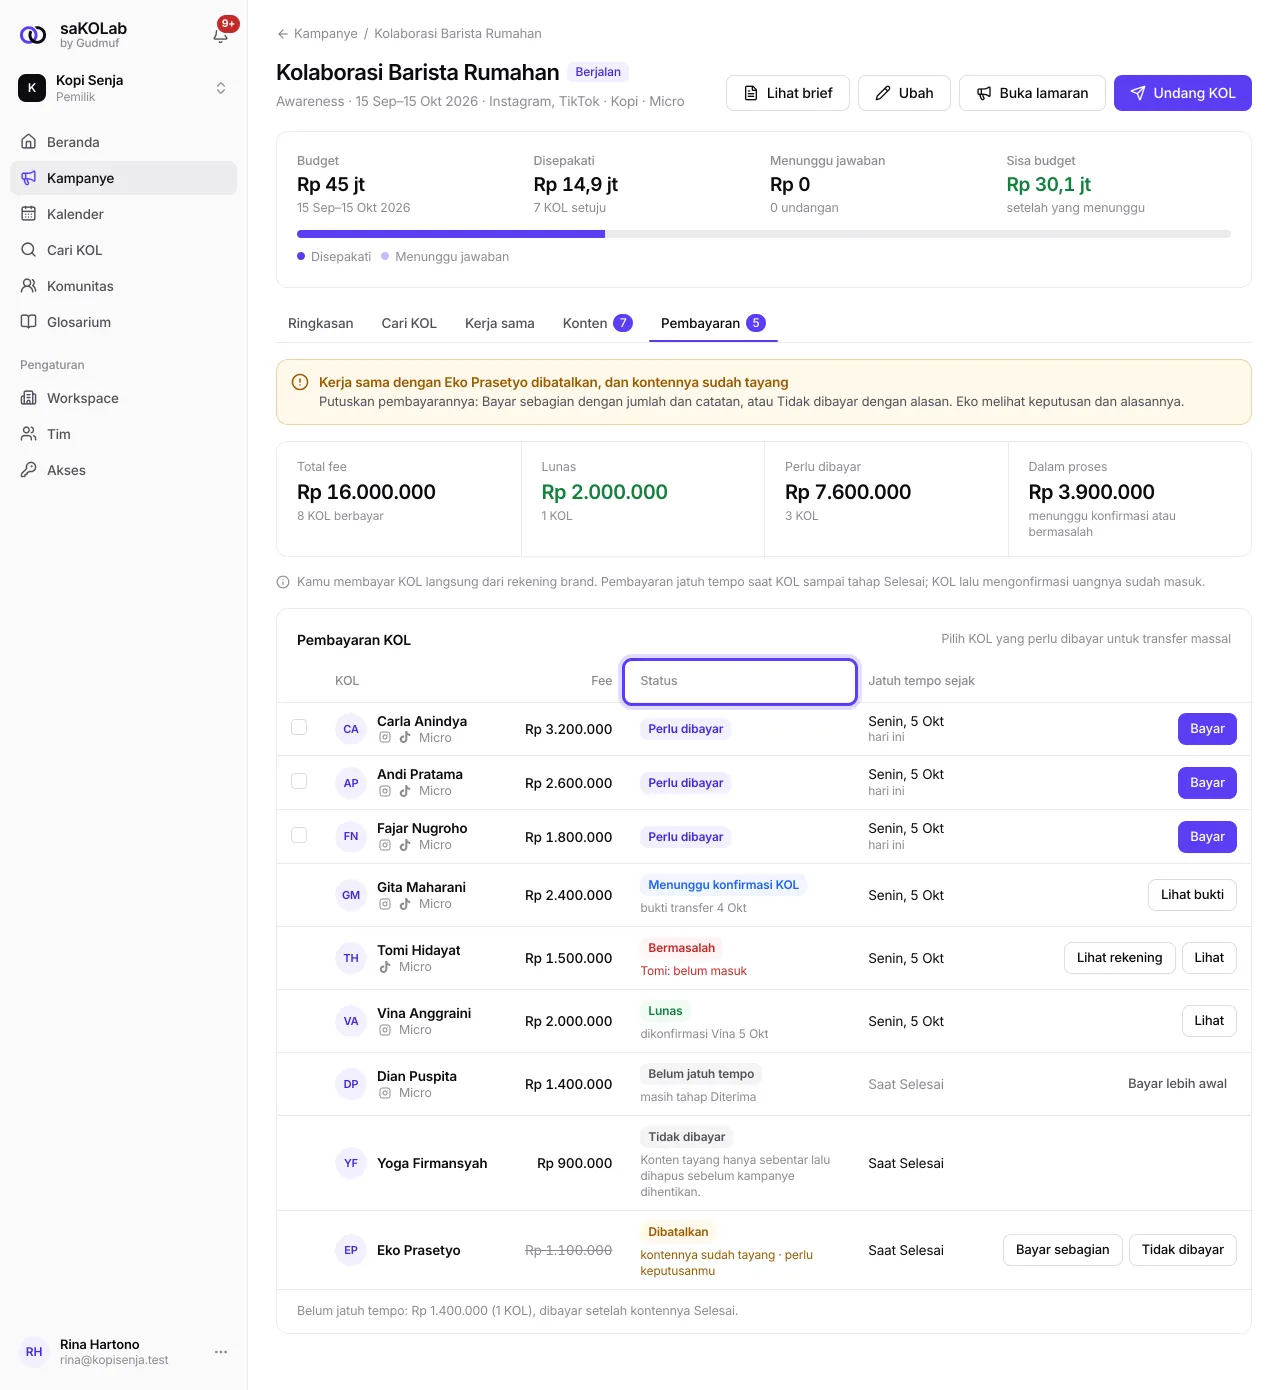Click the CA avatar for Carla Anindya
Image resolution: width=1280 pixels, height=1390 pixels.
351,729
